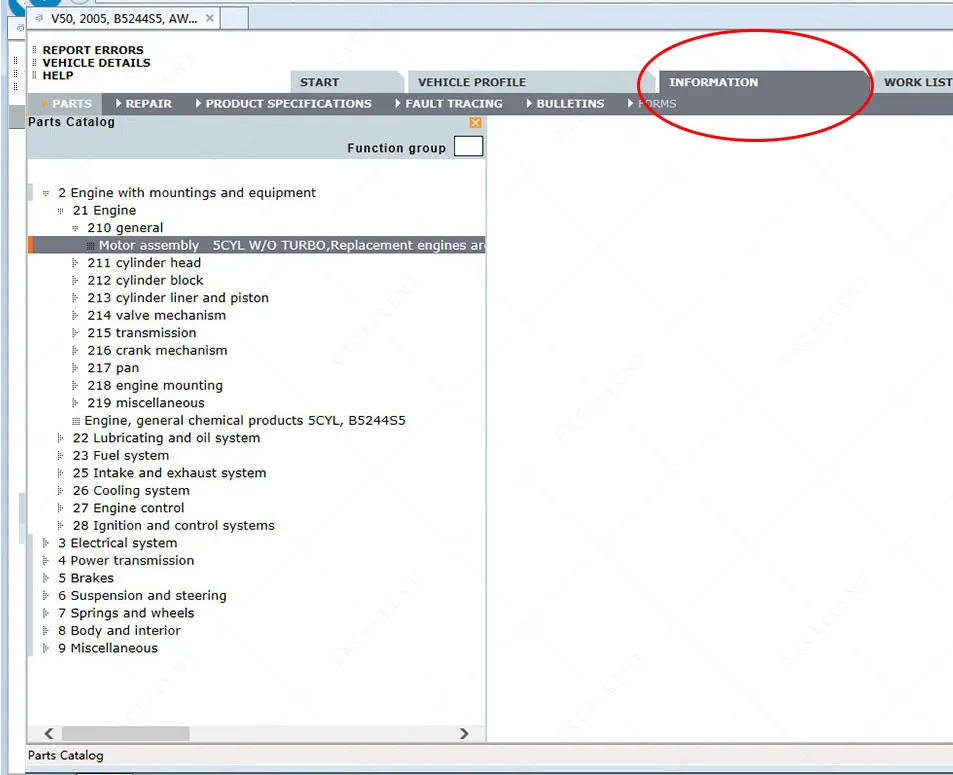Expand the 23 Fuel system node
The height and width of the screenshot is (775, 953).
pos(60,456)
